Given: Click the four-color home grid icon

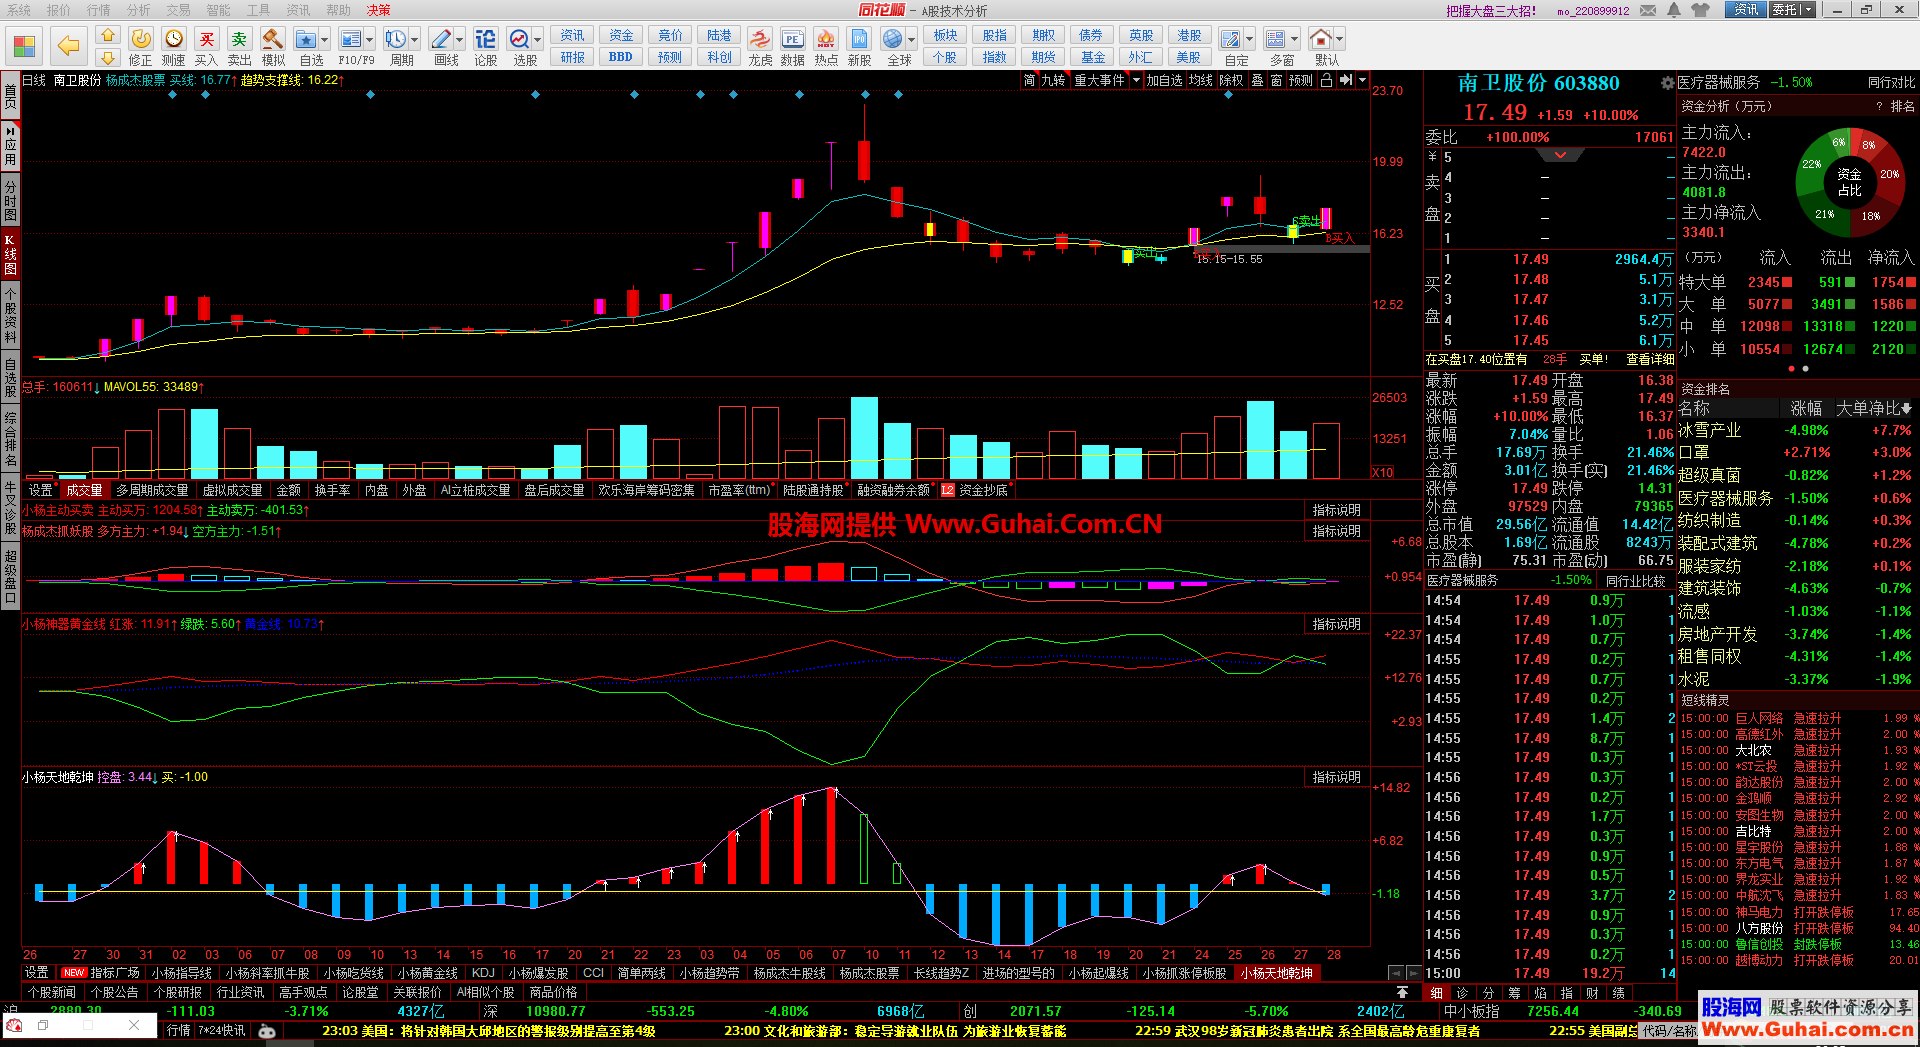Looking at the screenshot, I should coord(24,46).
